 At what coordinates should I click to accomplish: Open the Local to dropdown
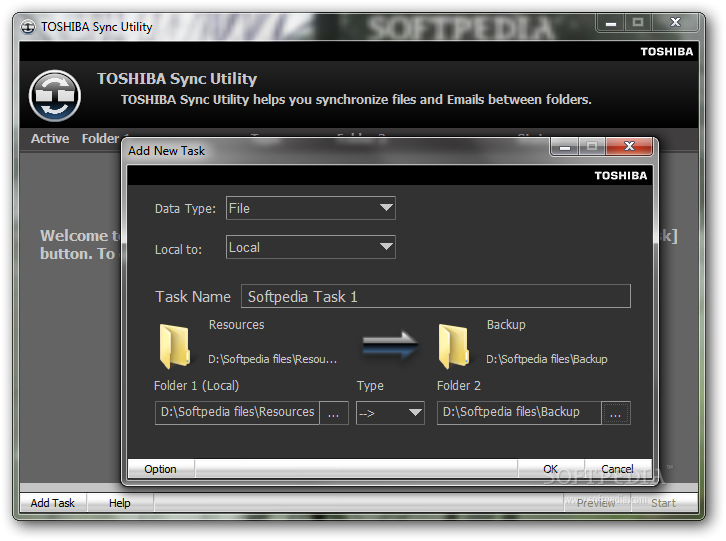(x=310, y=247)
